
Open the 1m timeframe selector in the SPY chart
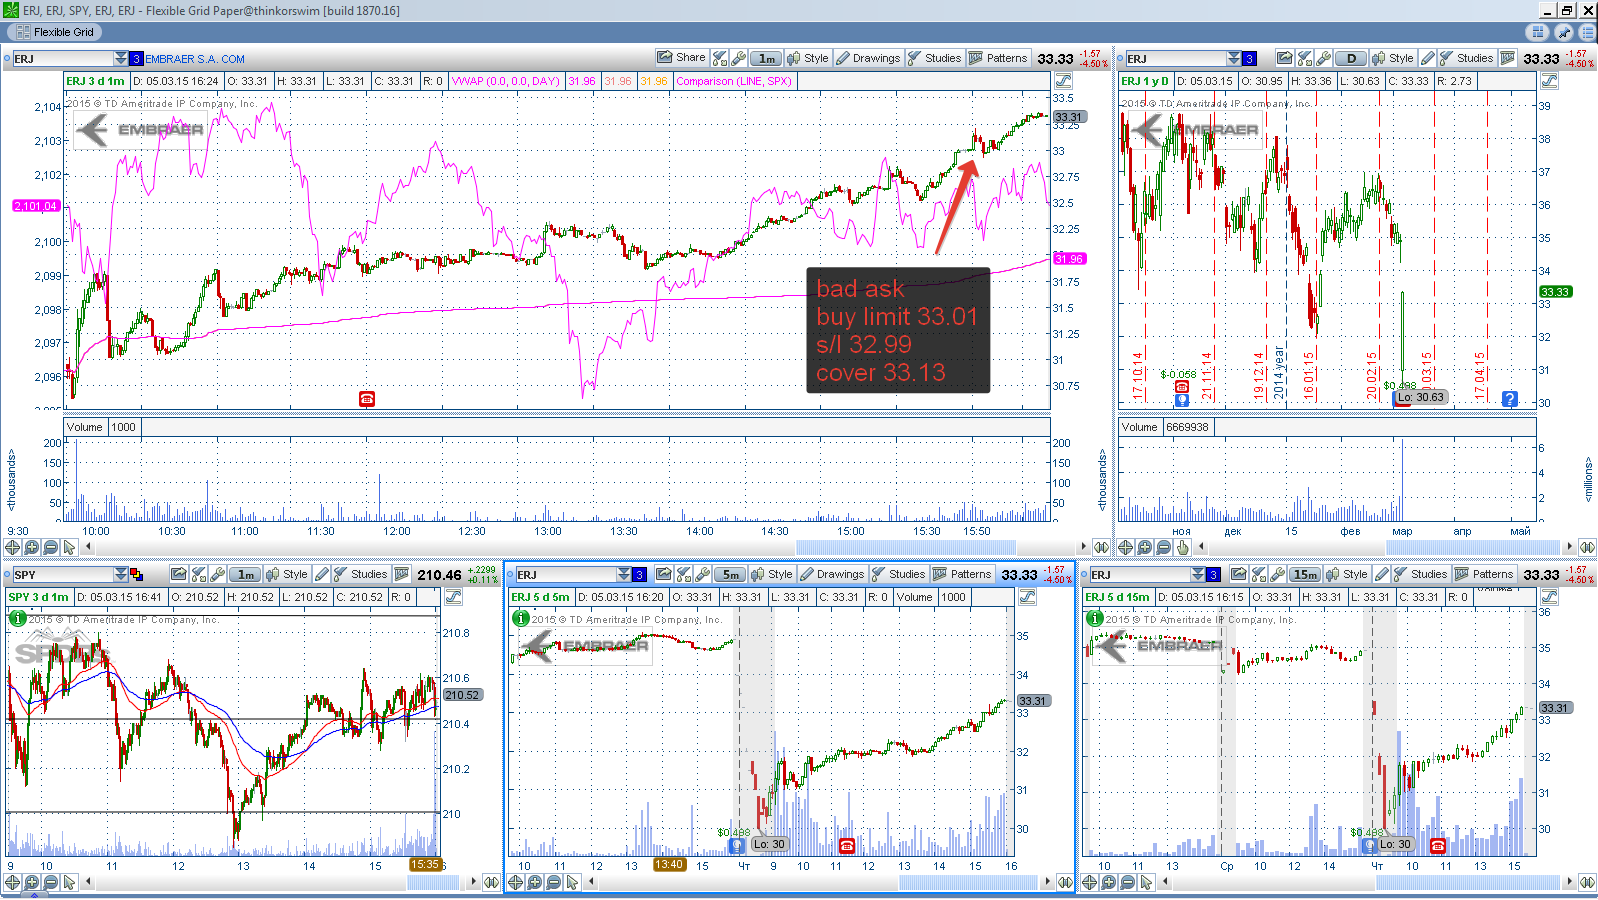(245, 574)
